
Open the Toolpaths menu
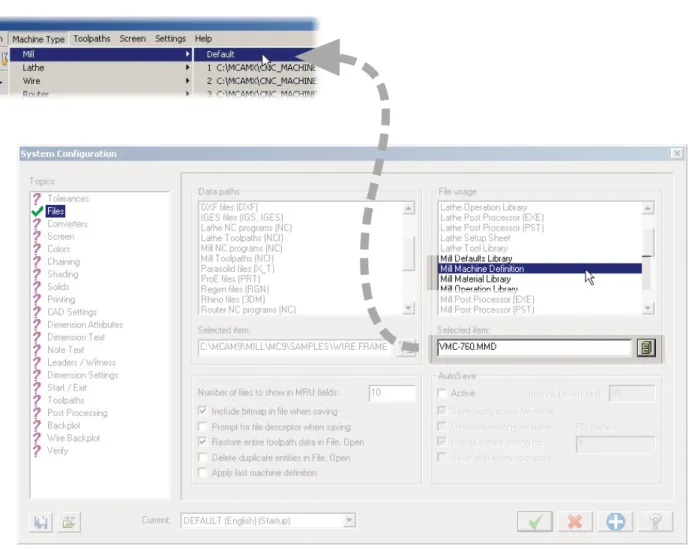point(91,39)
